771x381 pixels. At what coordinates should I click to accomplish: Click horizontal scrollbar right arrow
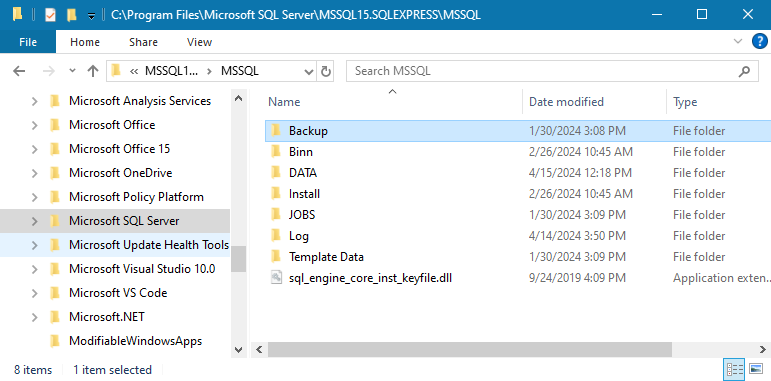click(x=764, y=350)
